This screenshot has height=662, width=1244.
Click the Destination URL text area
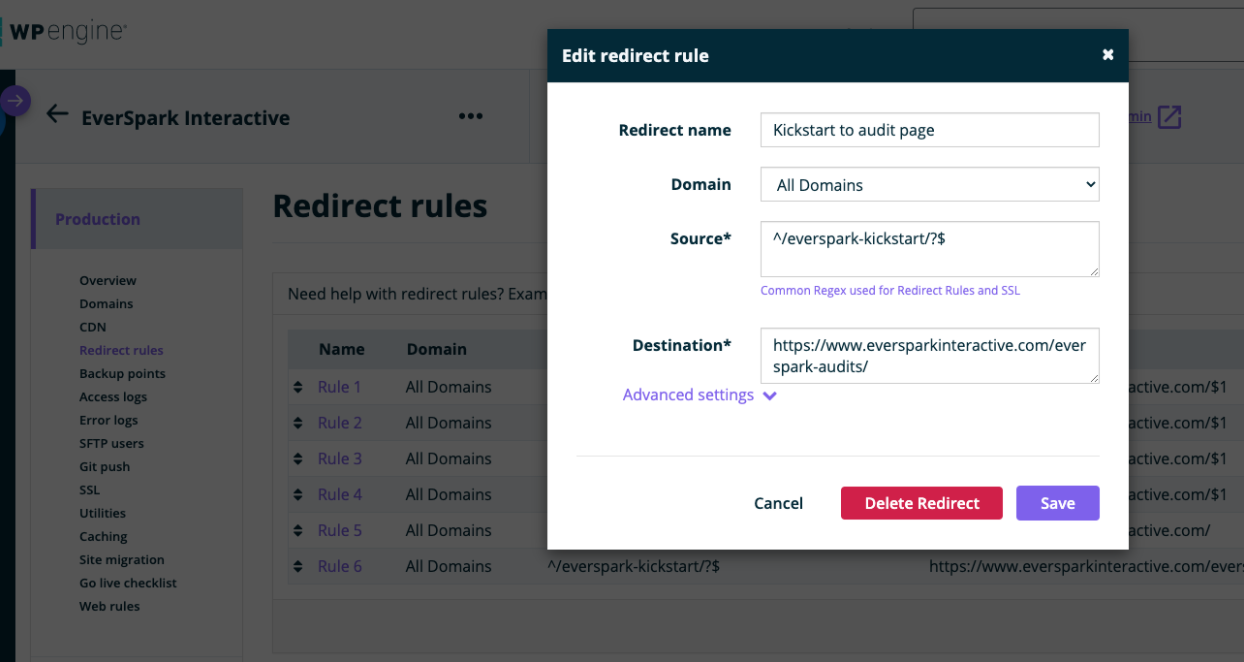(929, 355)
